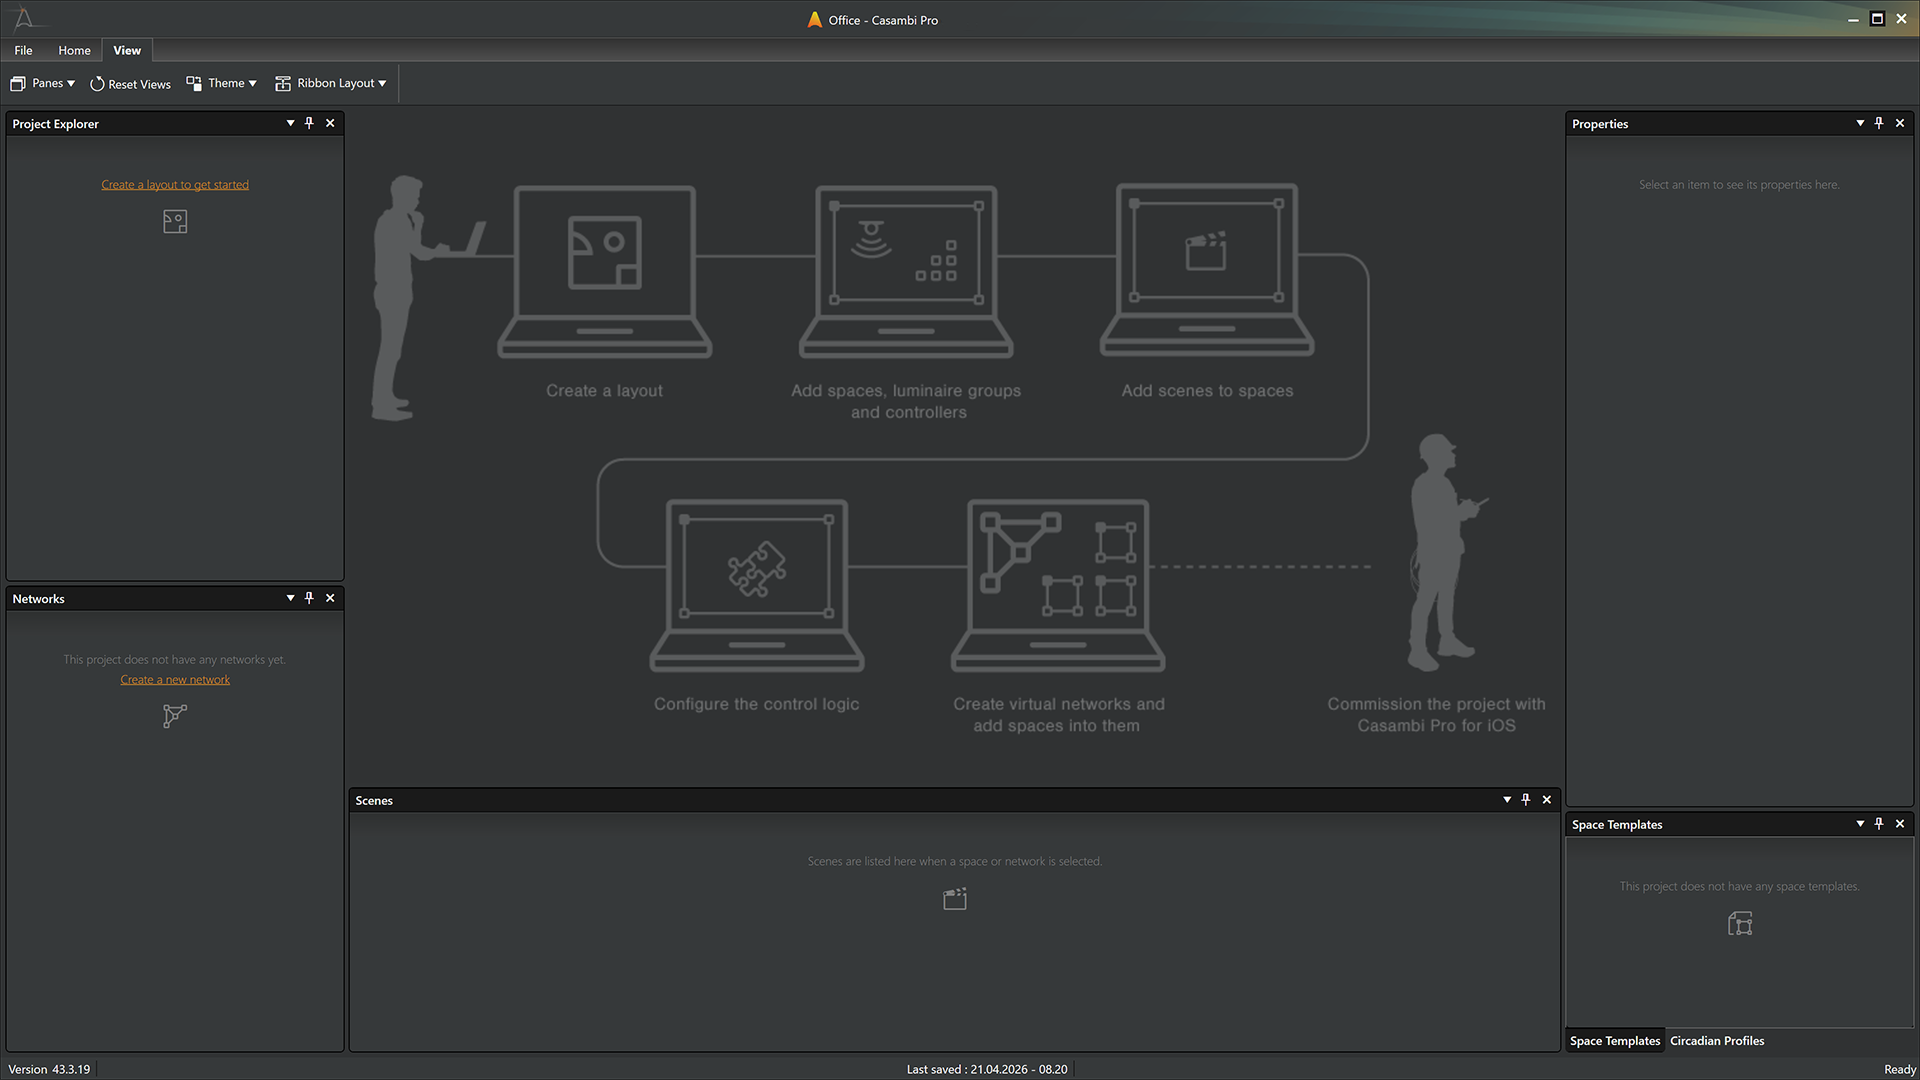Screen dimensions: 1920x1080
Task: Click Create a new network link
Action: (175, 680)
